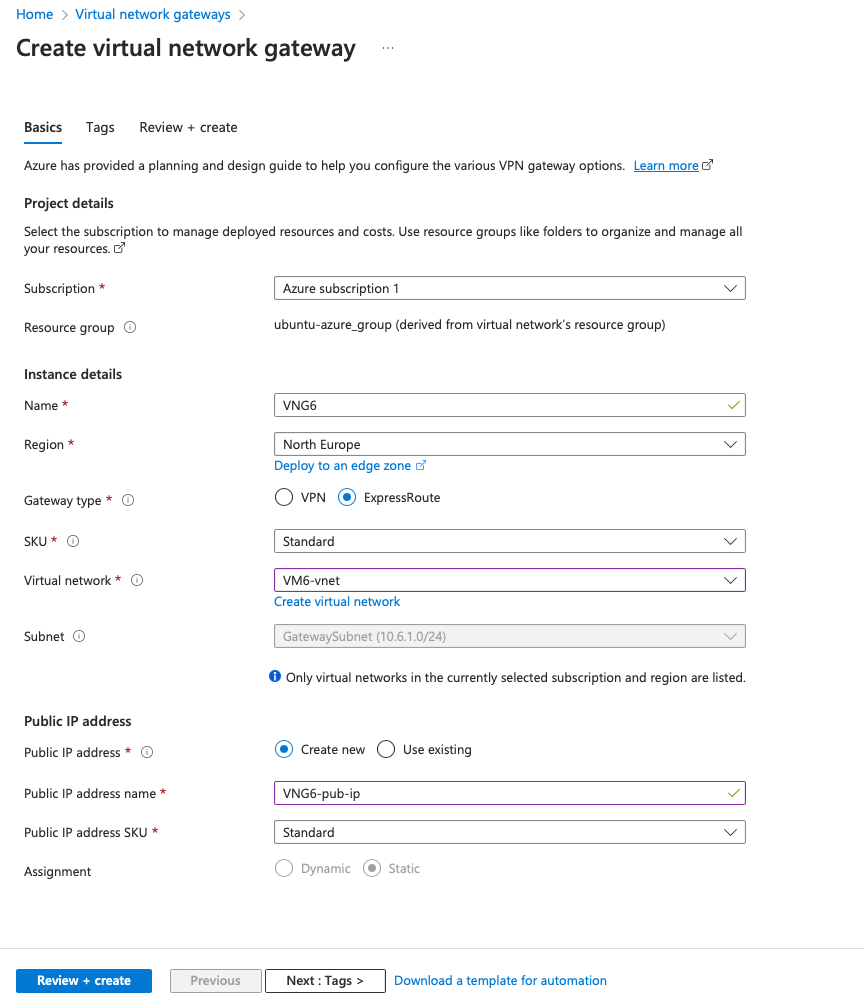Open Deploy to an edge zone link
The height and width of the screenshot is (1006, 864).
343,465
